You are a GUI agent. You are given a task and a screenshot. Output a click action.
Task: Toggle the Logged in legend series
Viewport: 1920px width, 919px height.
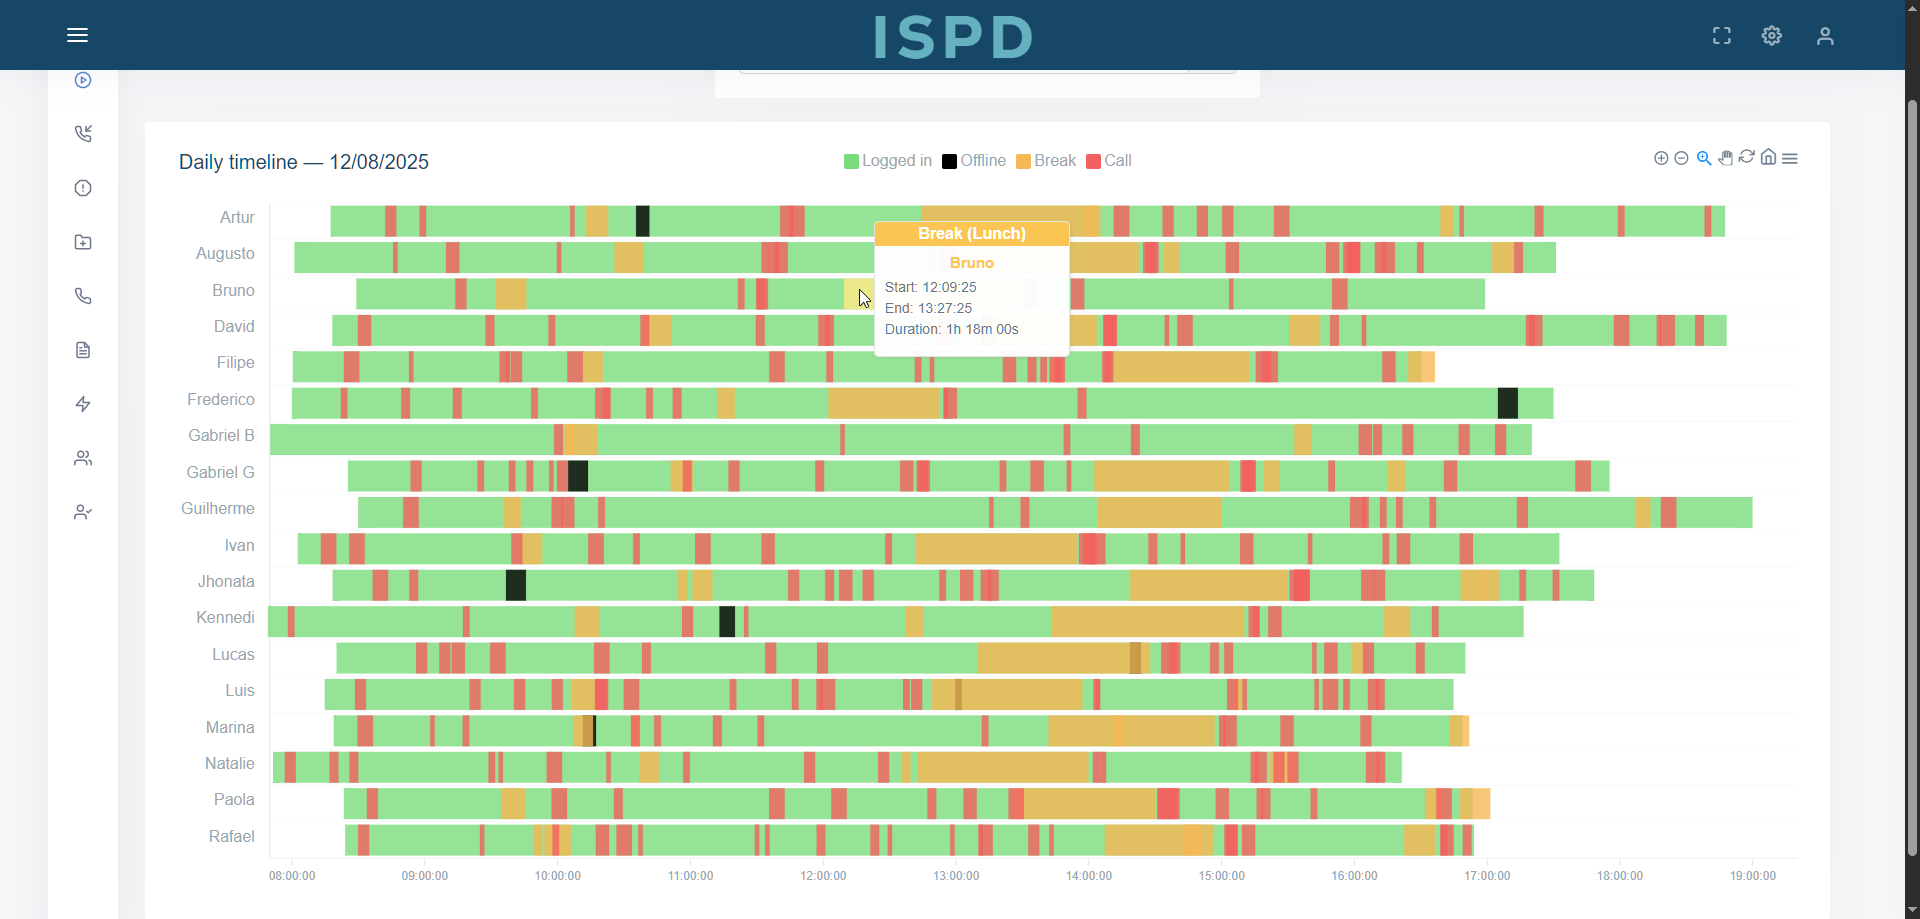pyautogui.click(x=888, y=161)
